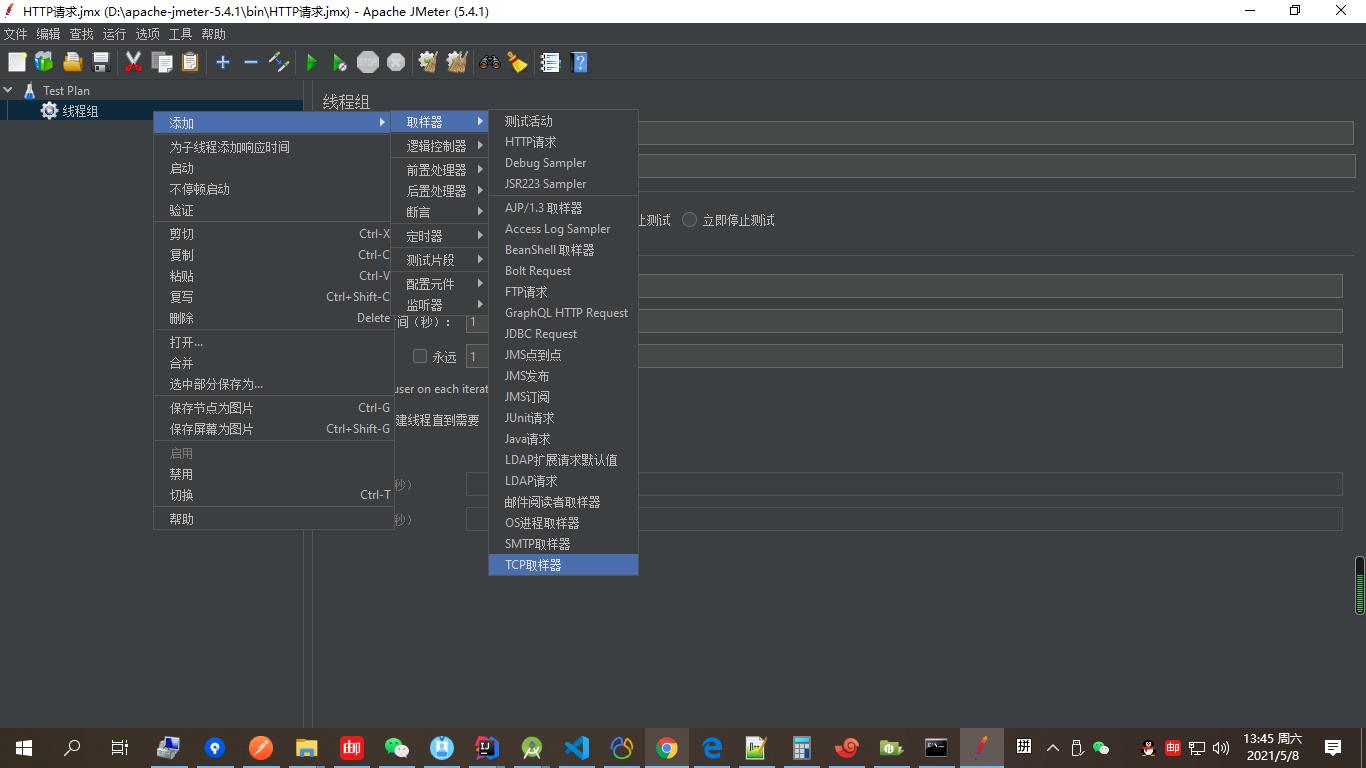
Task: Click the grey Shutdown icon
Action: [x=396, y=62]
